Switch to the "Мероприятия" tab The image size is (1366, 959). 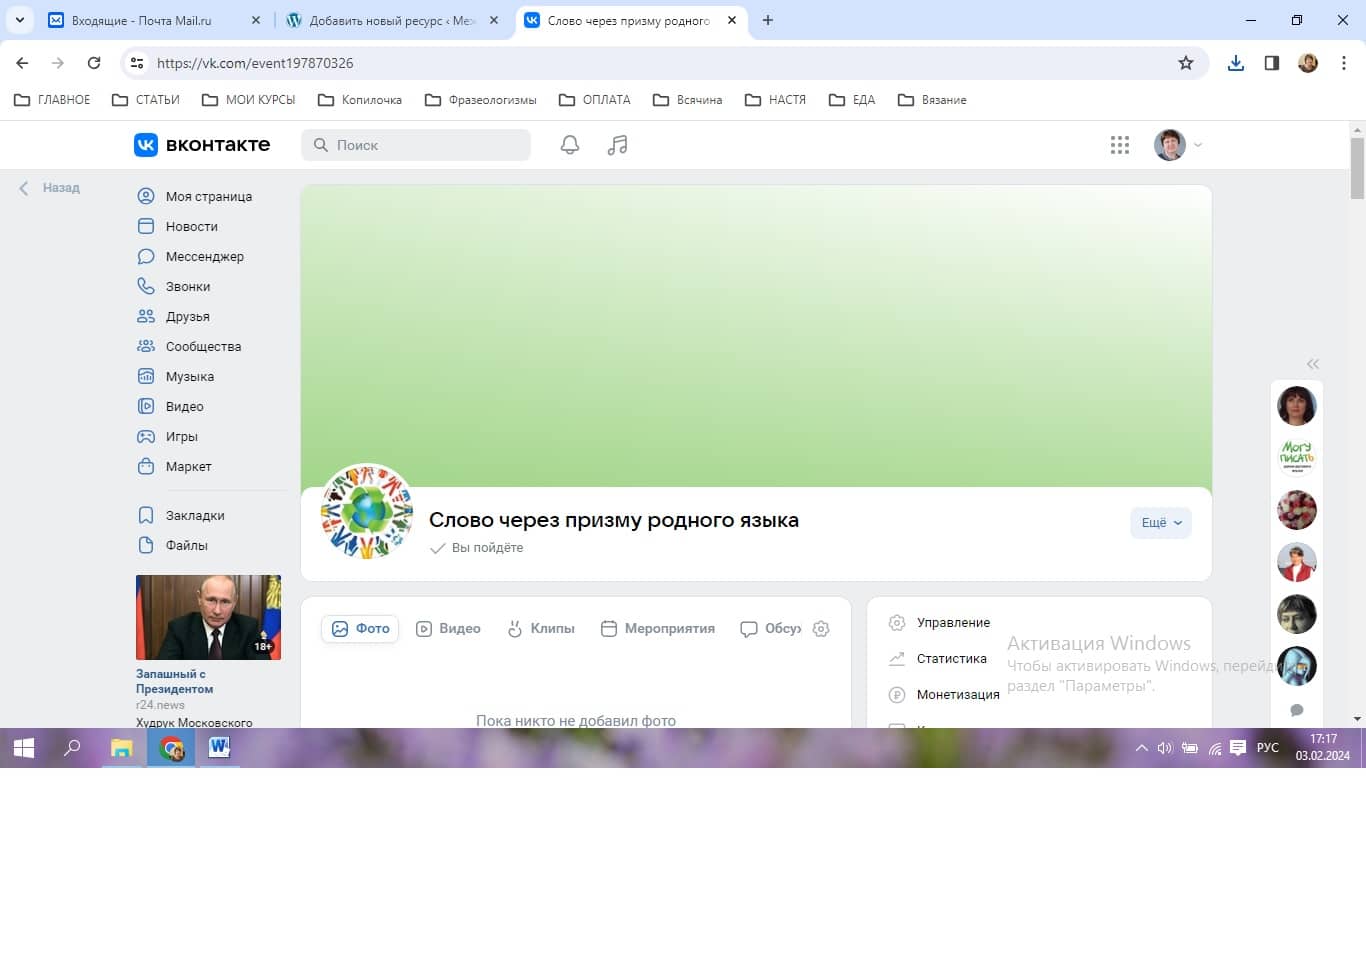658,629
